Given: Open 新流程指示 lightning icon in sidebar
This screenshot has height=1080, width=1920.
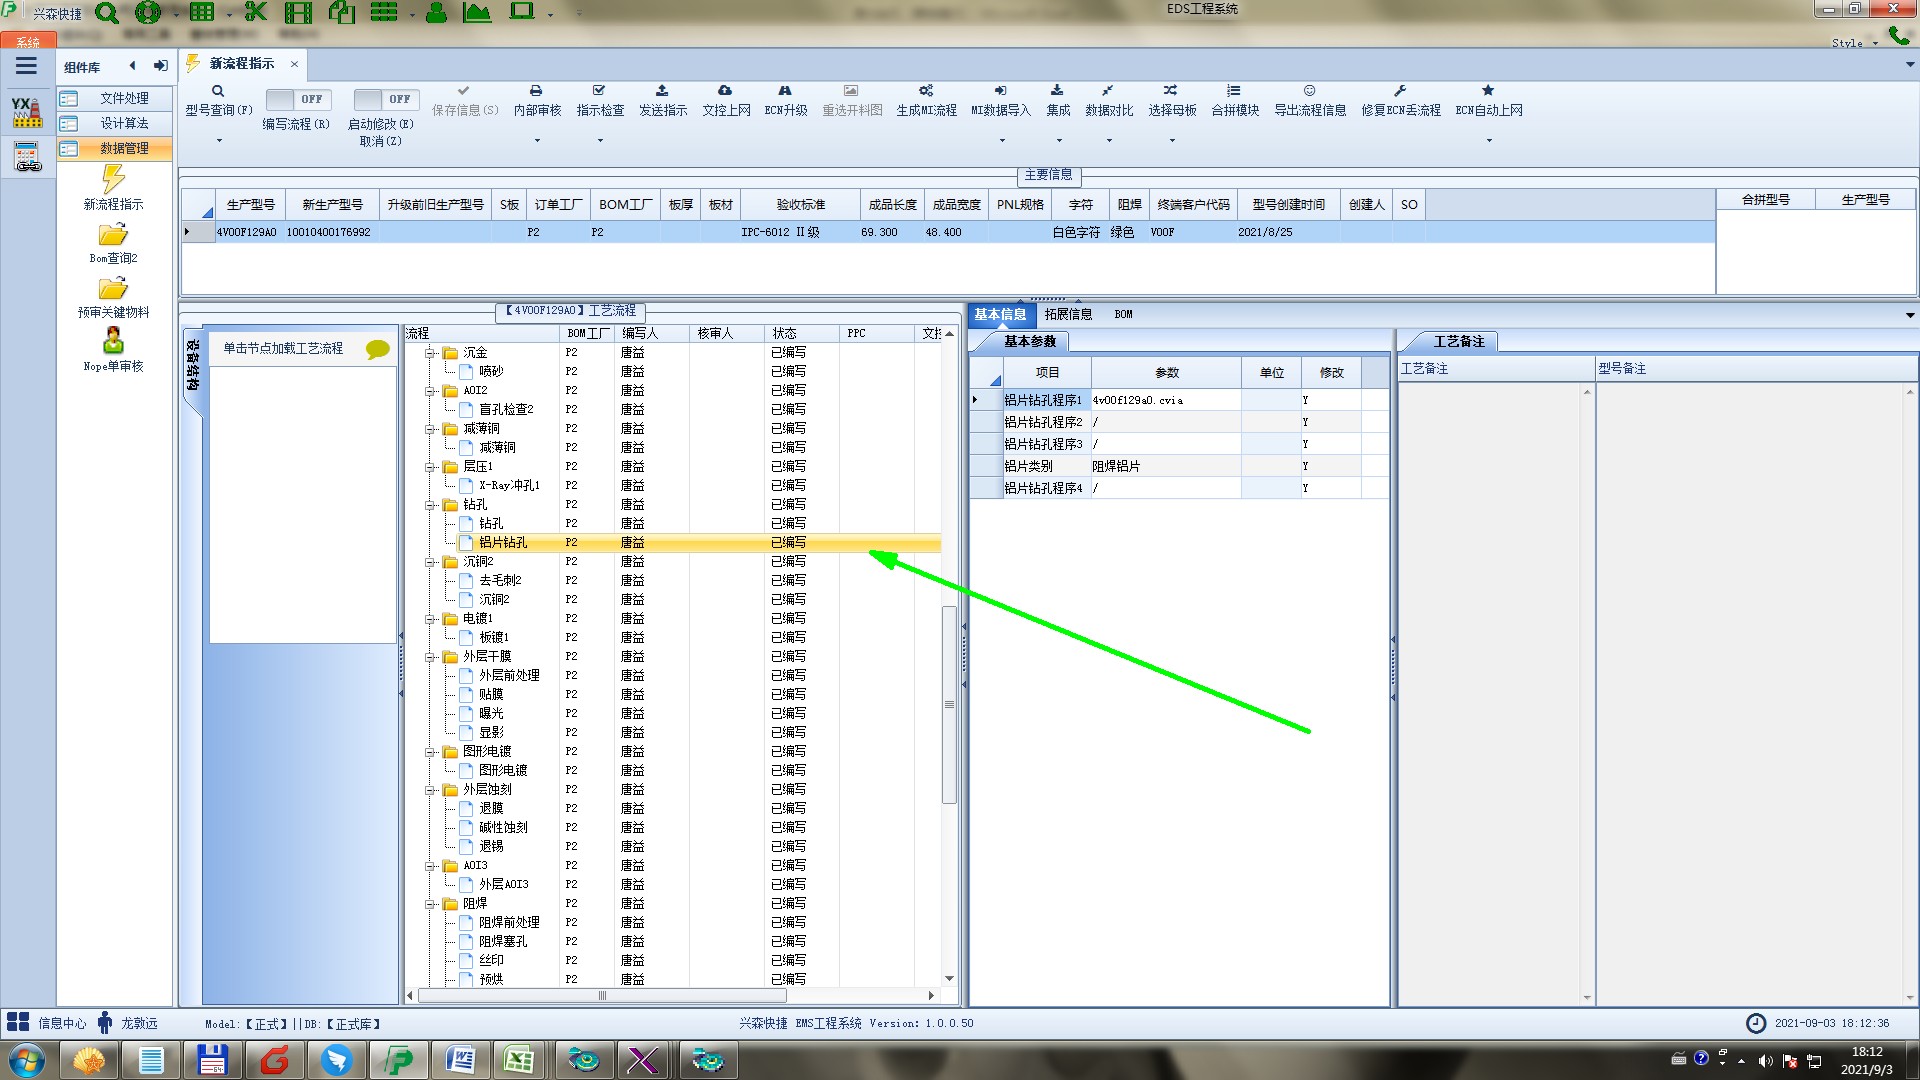Looking at the screenshot, I should click(x=113, y=180).
